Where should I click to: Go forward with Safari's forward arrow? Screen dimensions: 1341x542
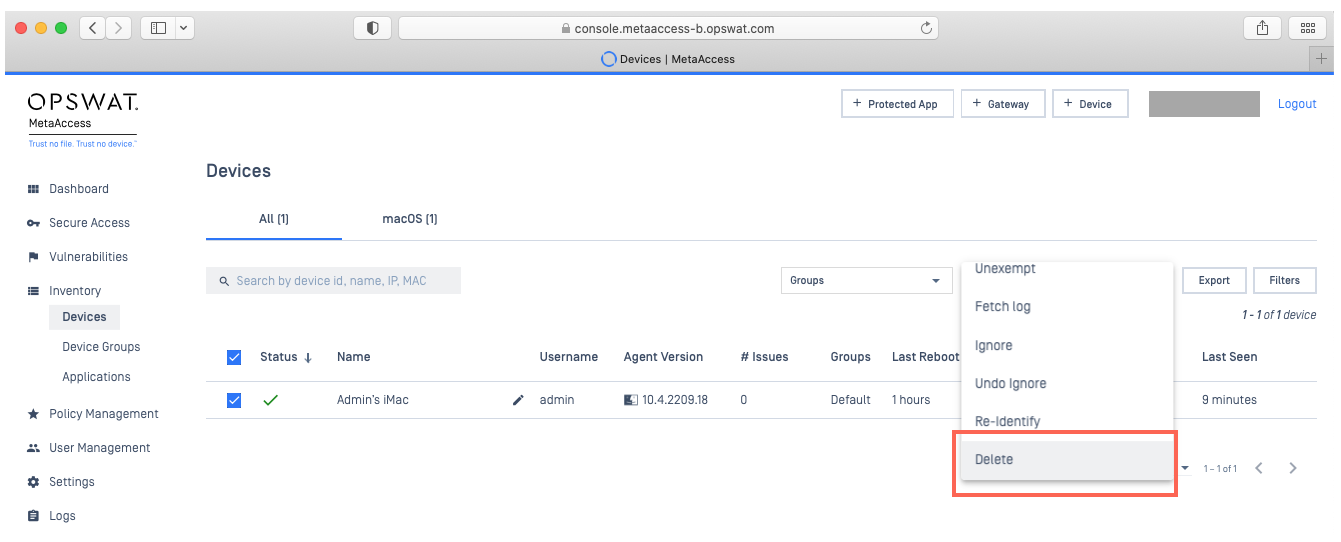[119, 28]
